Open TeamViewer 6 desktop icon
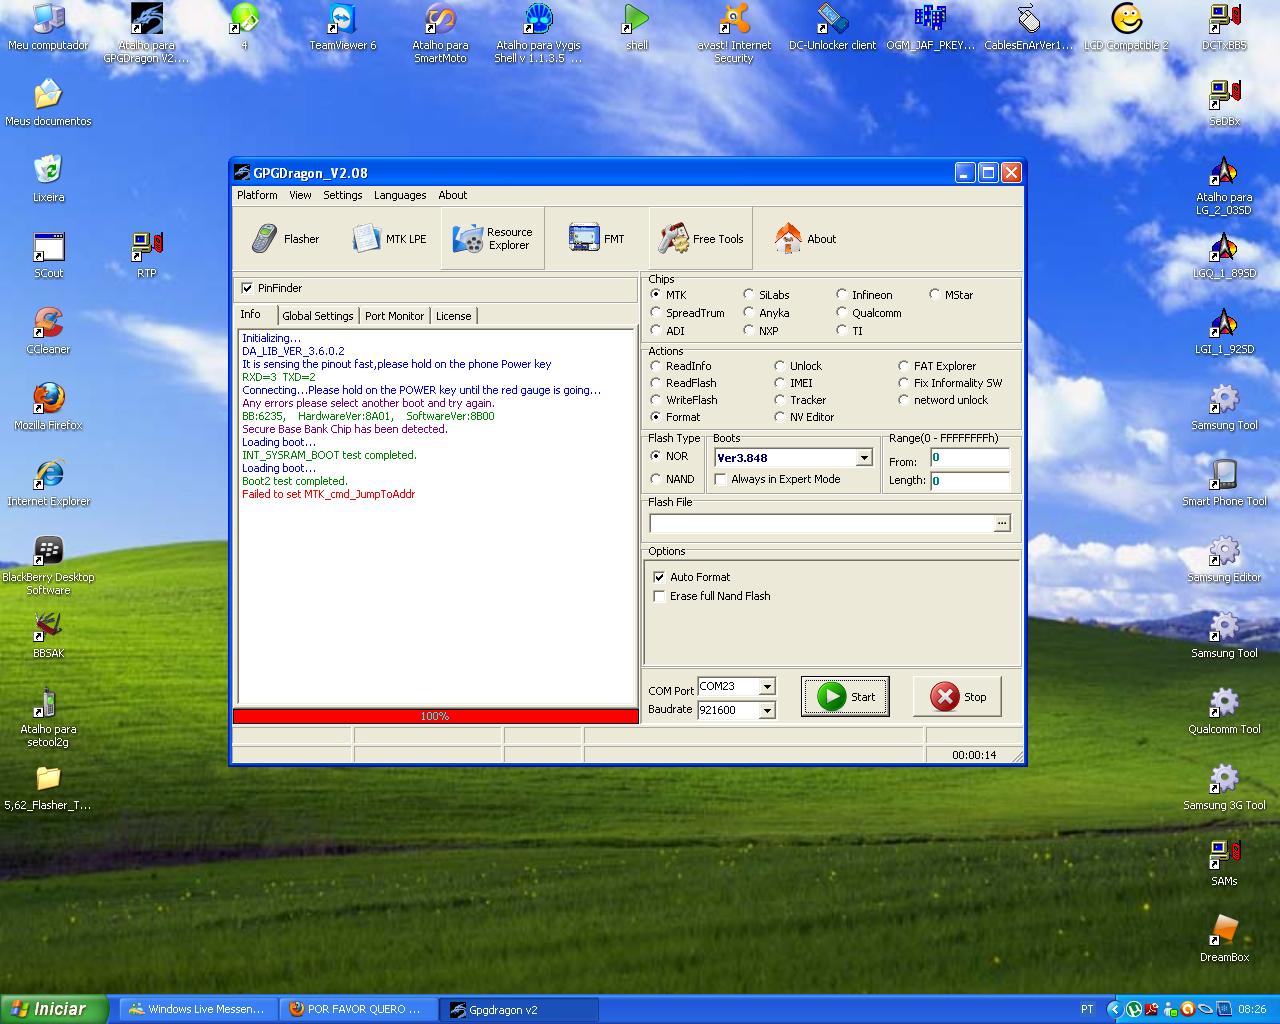Screen dimensions: 1280x1024 point(343,27)
